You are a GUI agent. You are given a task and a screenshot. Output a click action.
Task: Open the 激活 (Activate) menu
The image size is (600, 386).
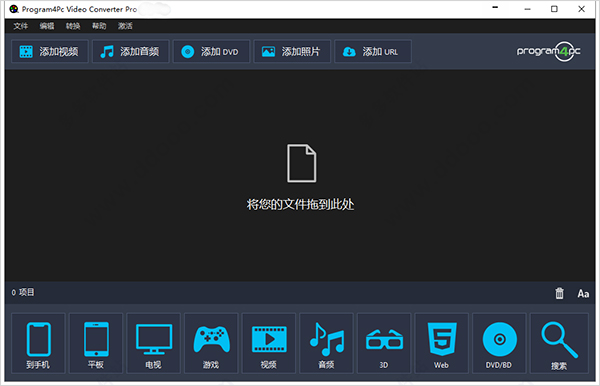(x=125, y=26)
